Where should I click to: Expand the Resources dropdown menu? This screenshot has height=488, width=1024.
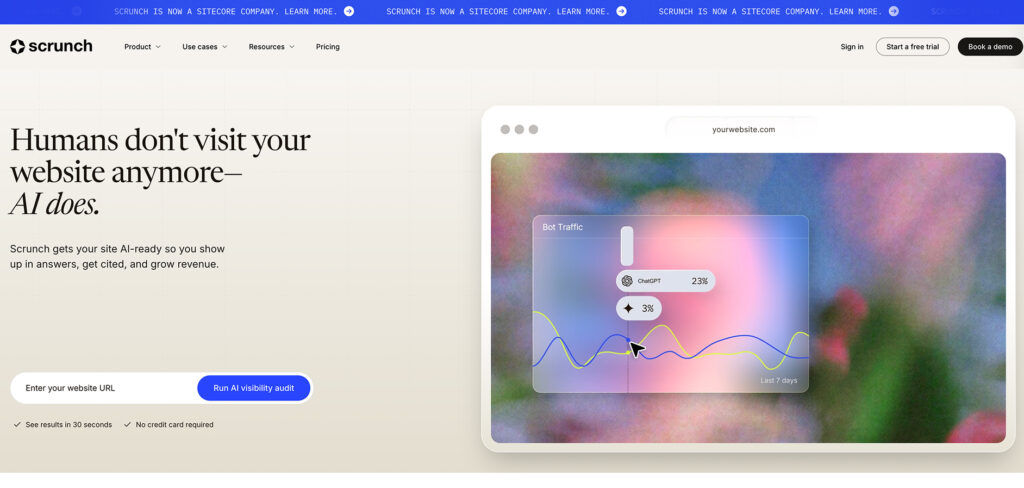pyautogui.click(x=272, y=47)
